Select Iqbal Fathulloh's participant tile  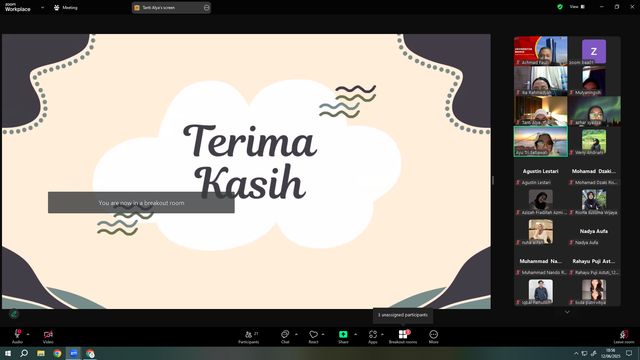(540, 292)
